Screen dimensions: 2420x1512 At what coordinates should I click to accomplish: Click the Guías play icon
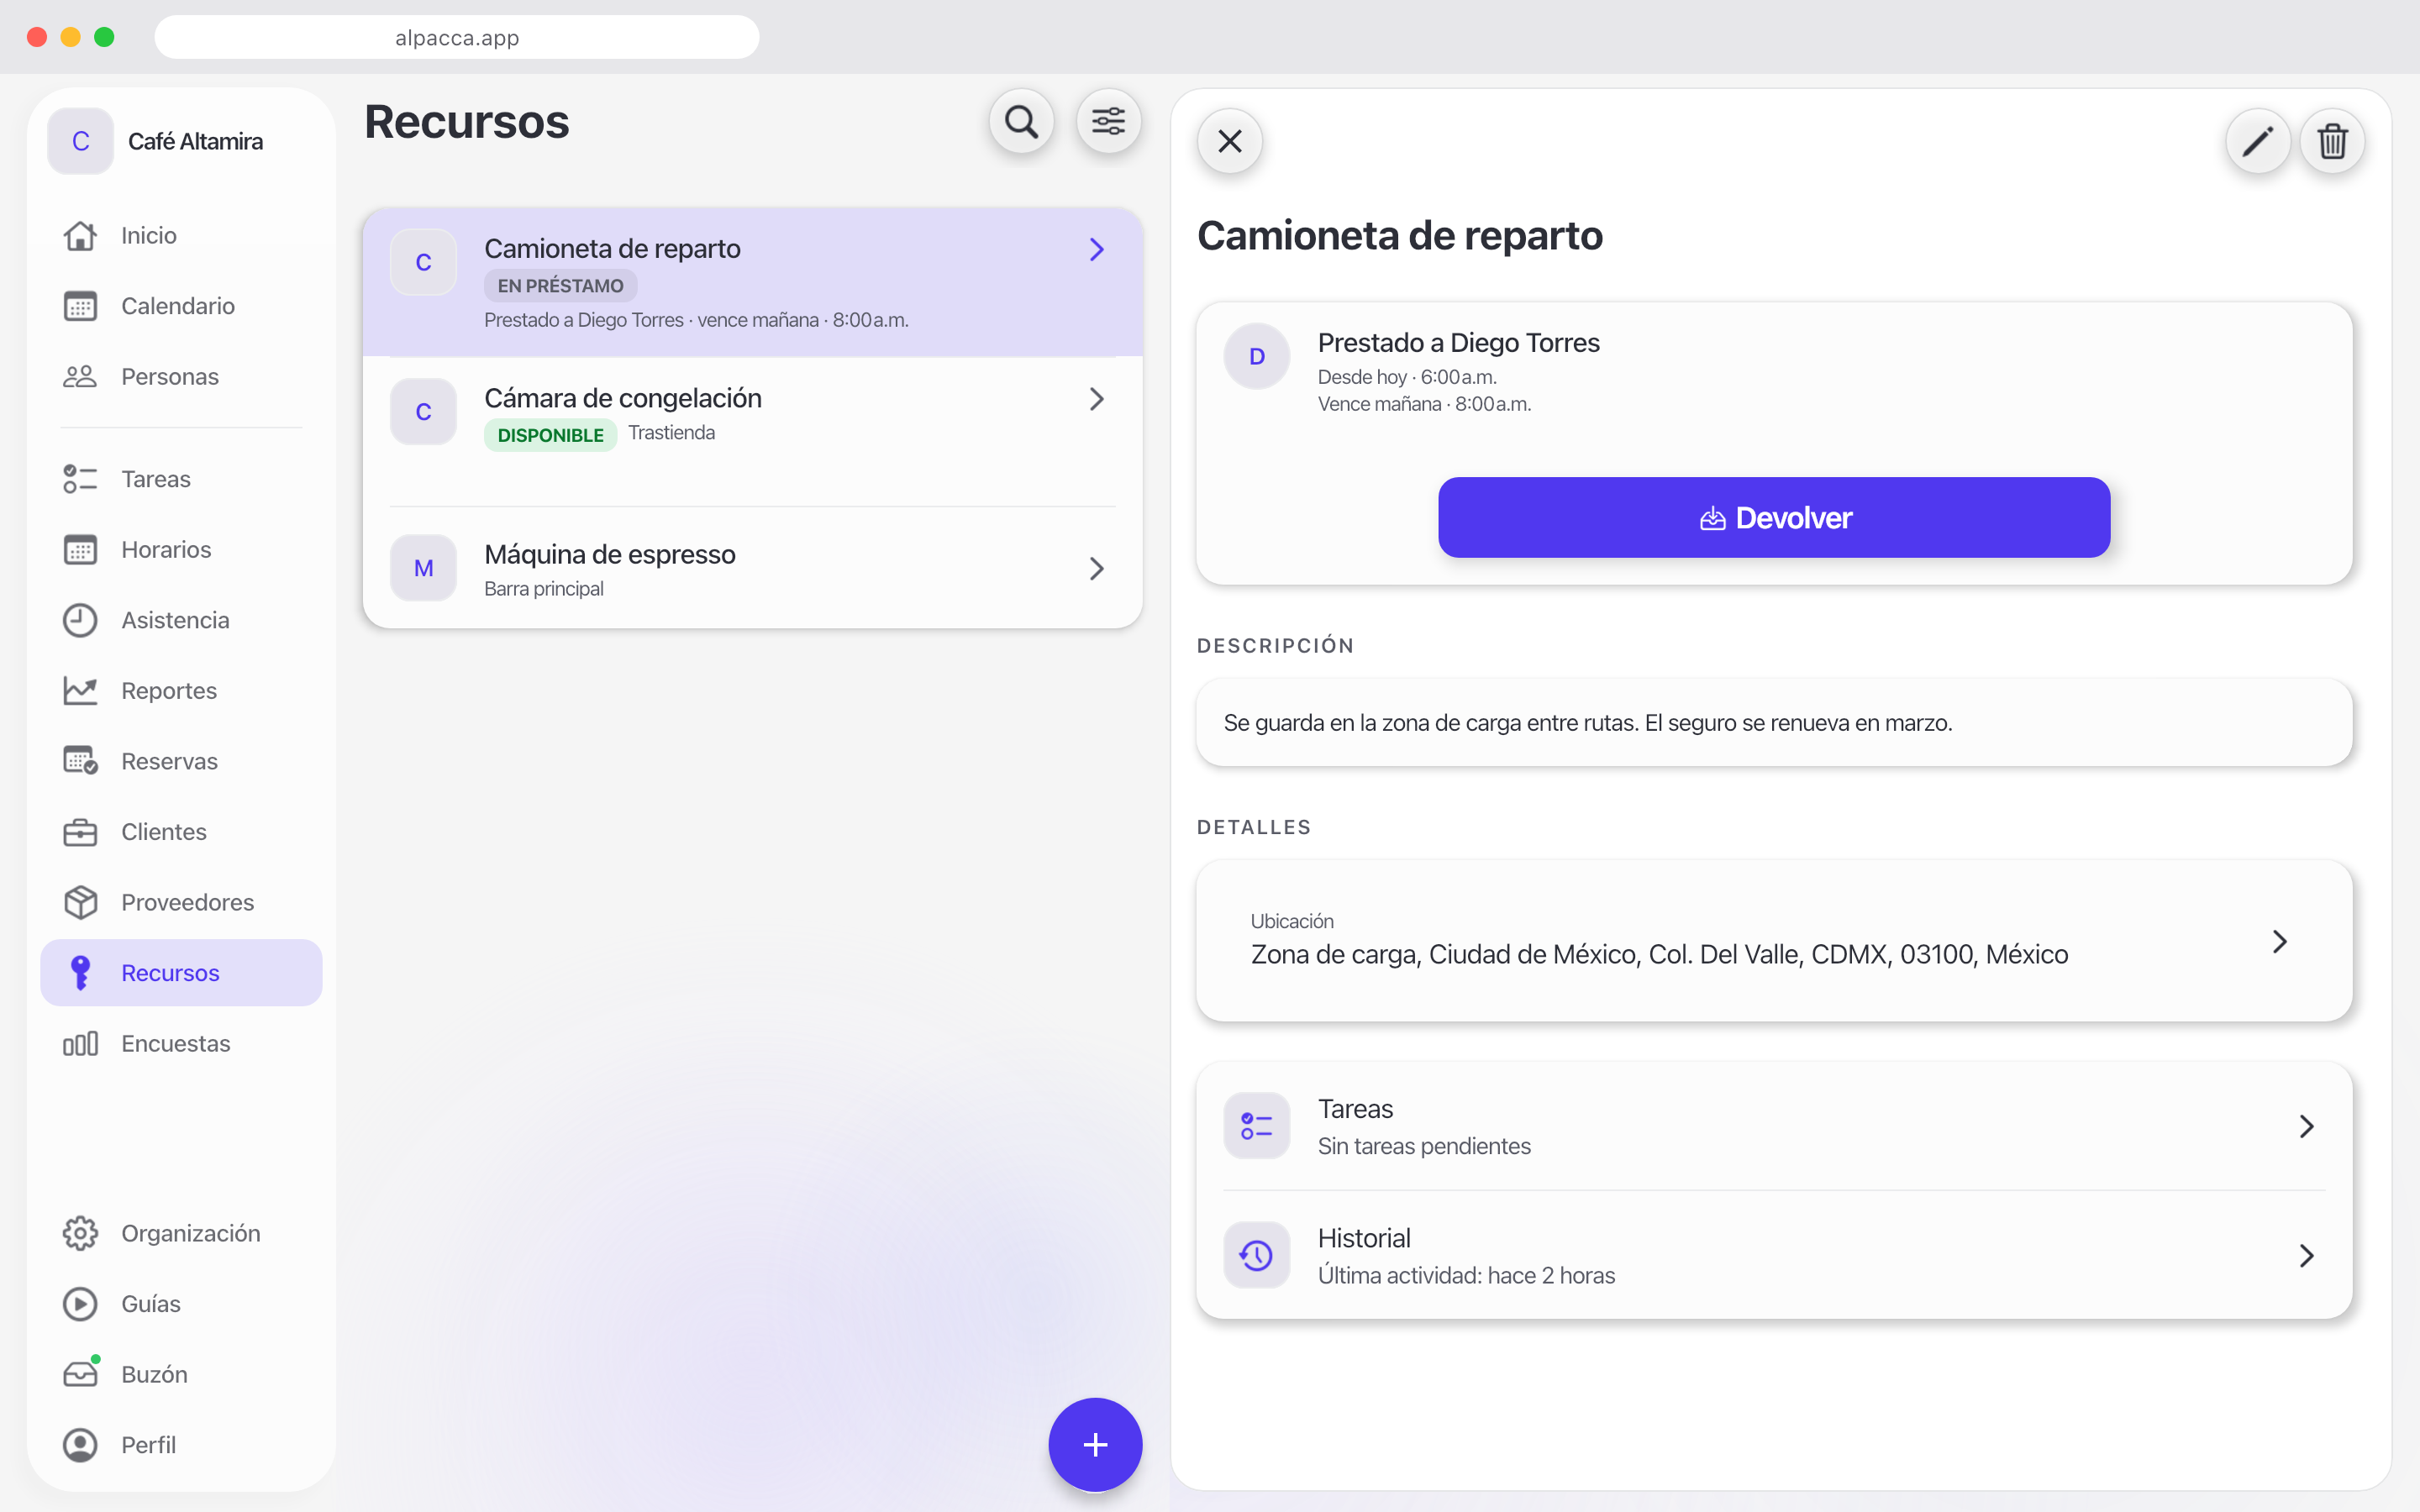point(80,1304)
